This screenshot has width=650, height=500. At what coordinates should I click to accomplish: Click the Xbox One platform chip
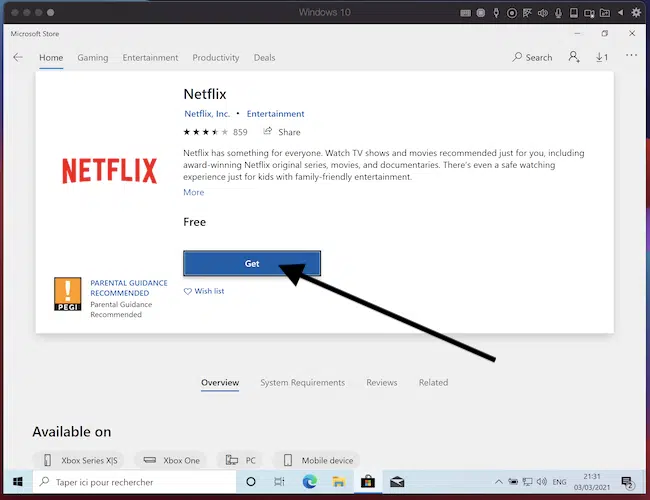click(170, 460)
